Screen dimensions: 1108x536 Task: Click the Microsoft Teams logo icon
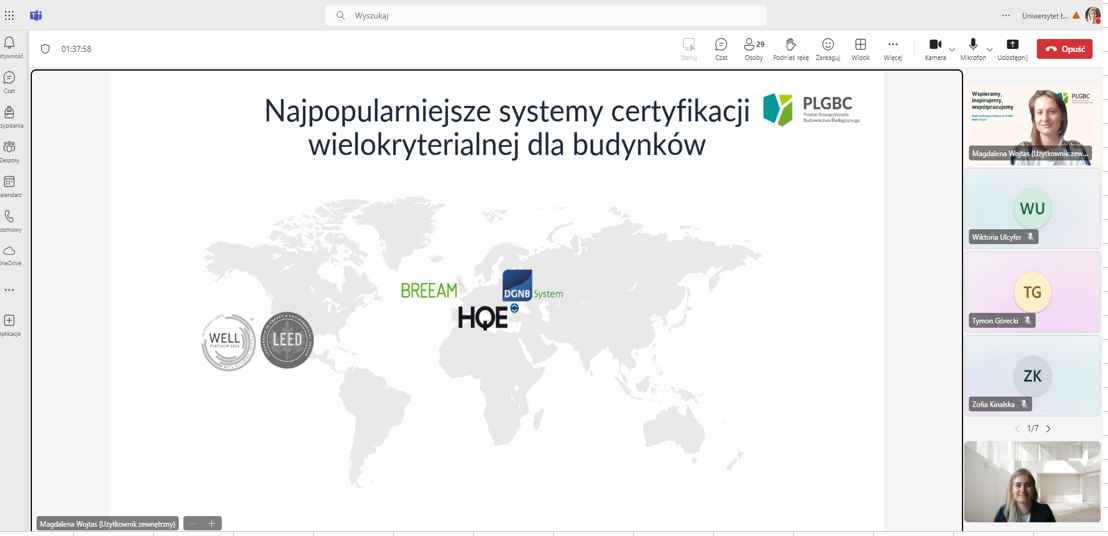(35, 15)
